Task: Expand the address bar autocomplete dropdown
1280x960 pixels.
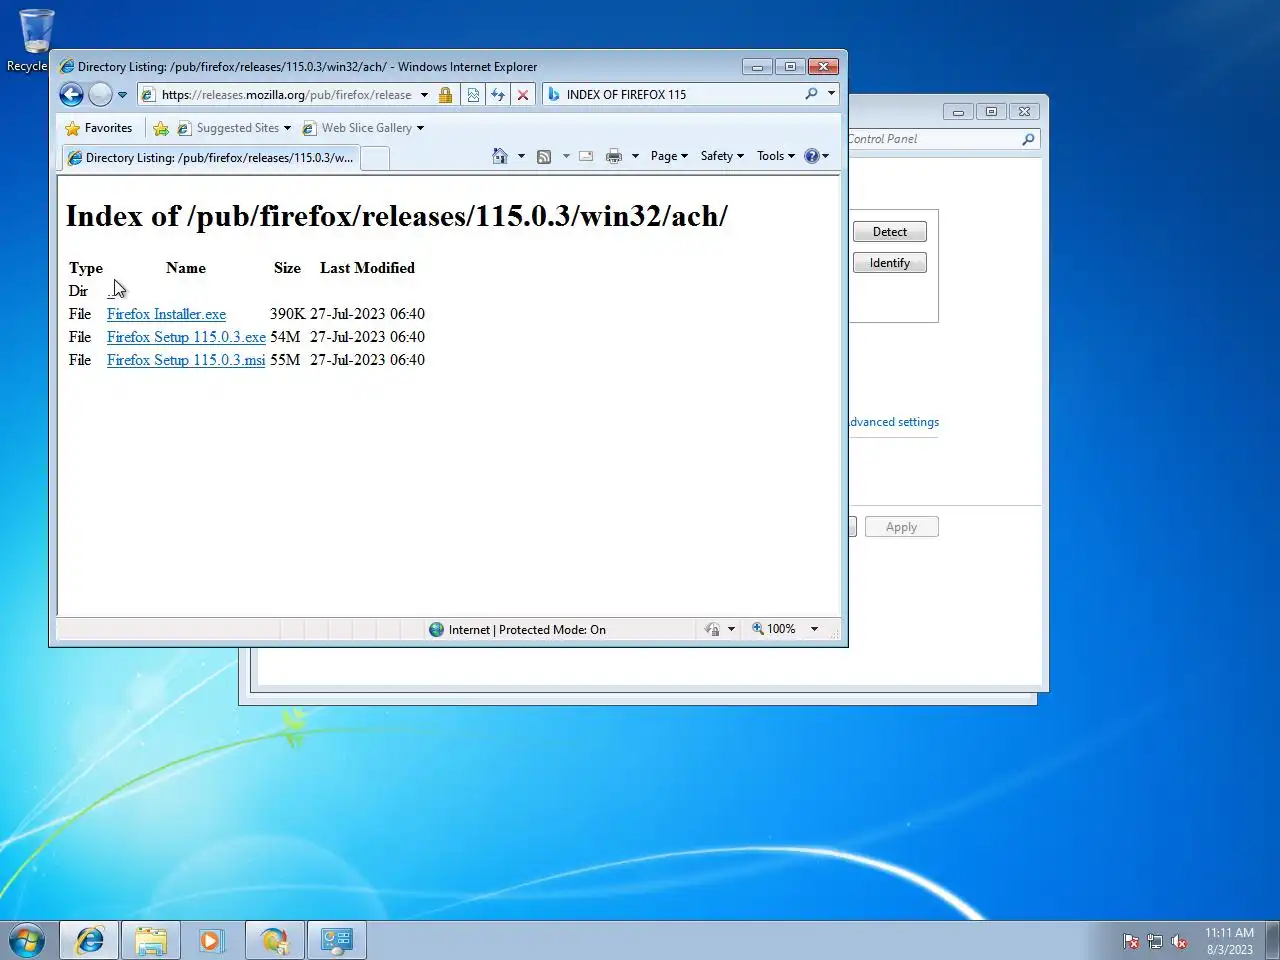Action: (x=424, y=95)
